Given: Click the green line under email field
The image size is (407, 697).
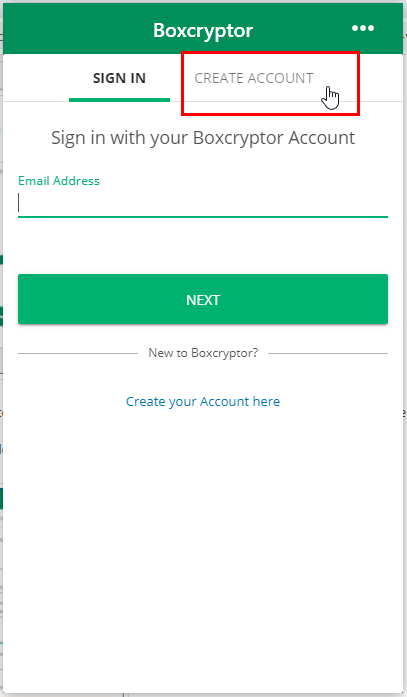Looking at the screenshot, I should [203, 216].
